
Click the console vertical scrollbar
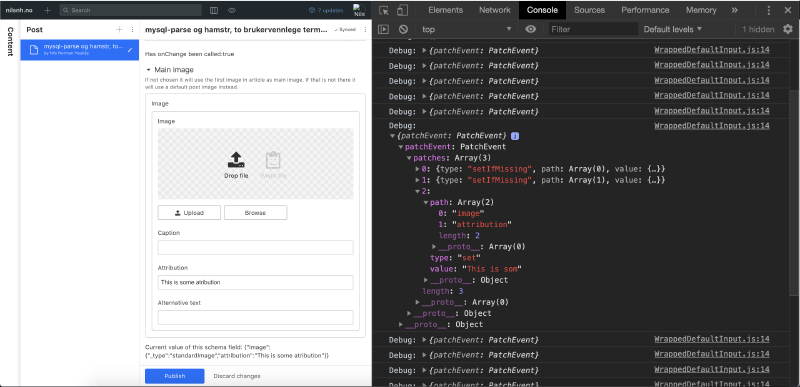[795, 192]
